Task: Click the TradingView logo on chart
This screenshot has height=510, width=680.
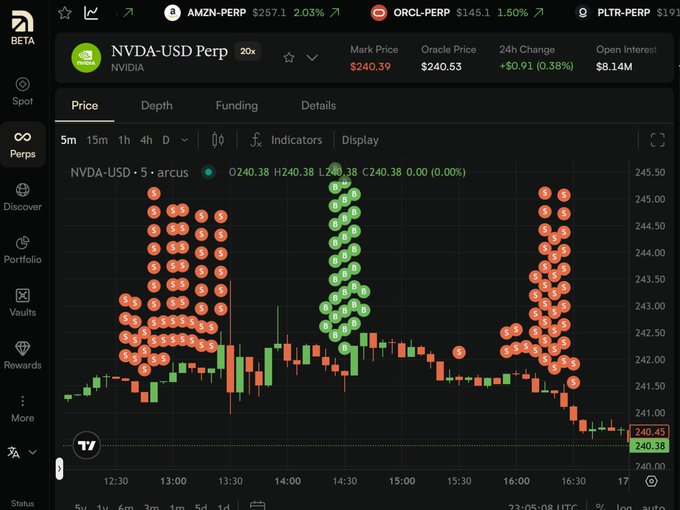Action: pos(87,445)
